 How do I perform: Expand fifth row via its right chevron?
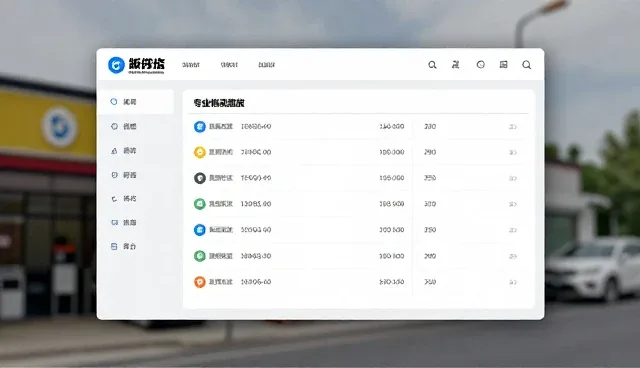513,230
